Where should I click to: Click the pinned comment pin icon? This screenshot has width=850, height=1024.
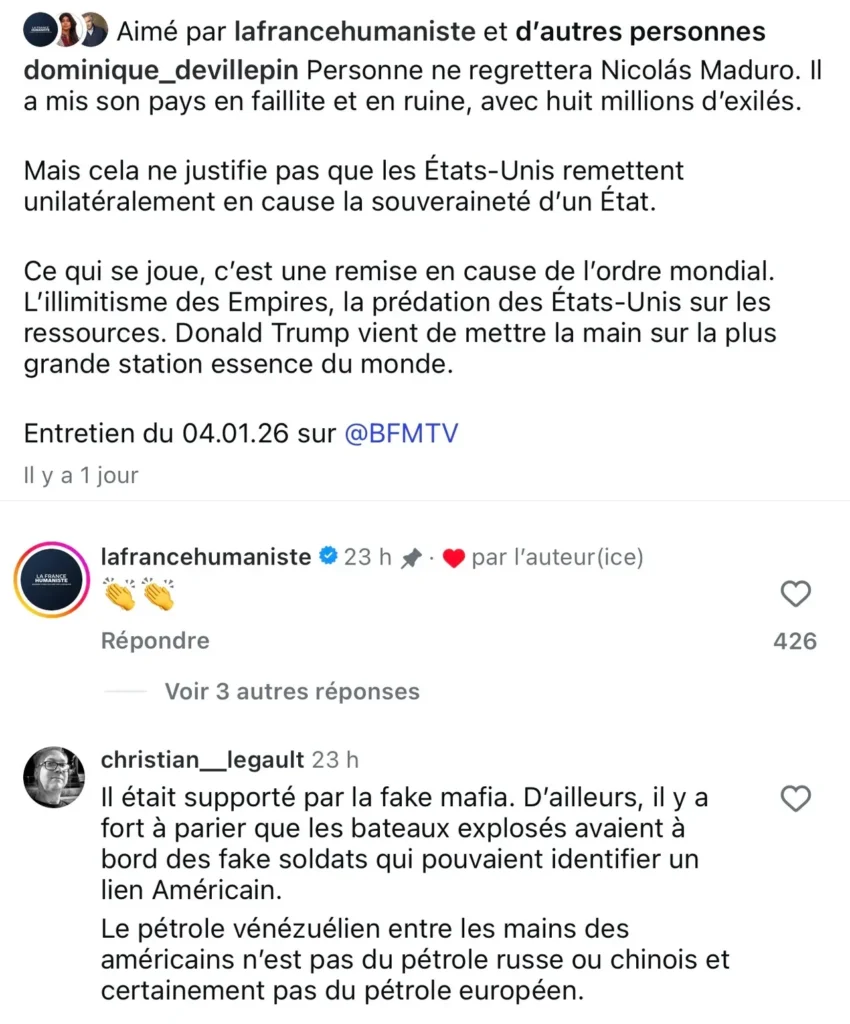410,559
